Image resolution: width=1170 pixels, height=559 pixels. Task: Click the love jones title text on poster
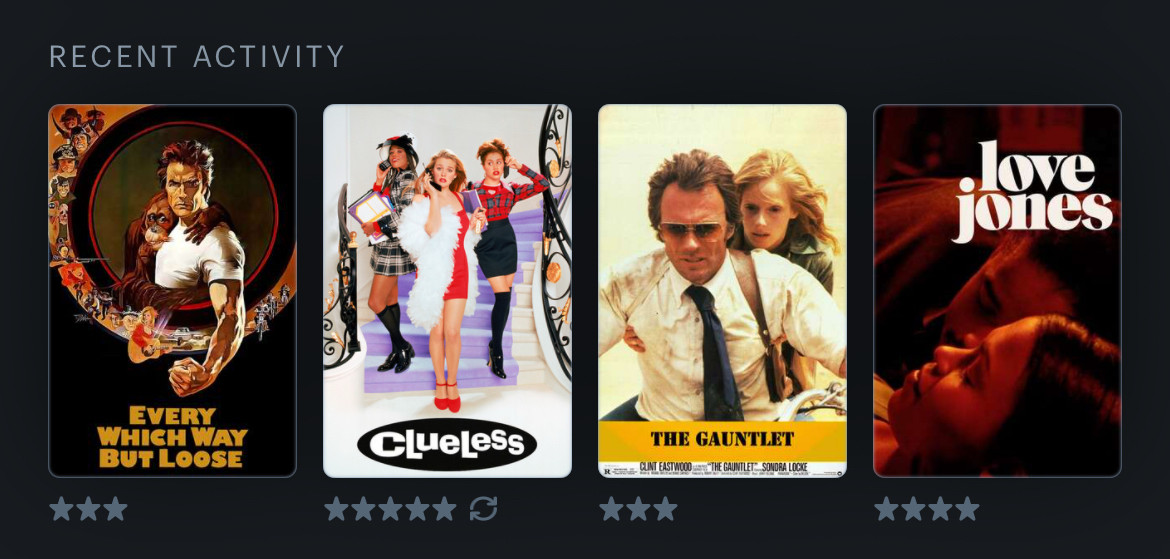click(x=1033, y=191)
